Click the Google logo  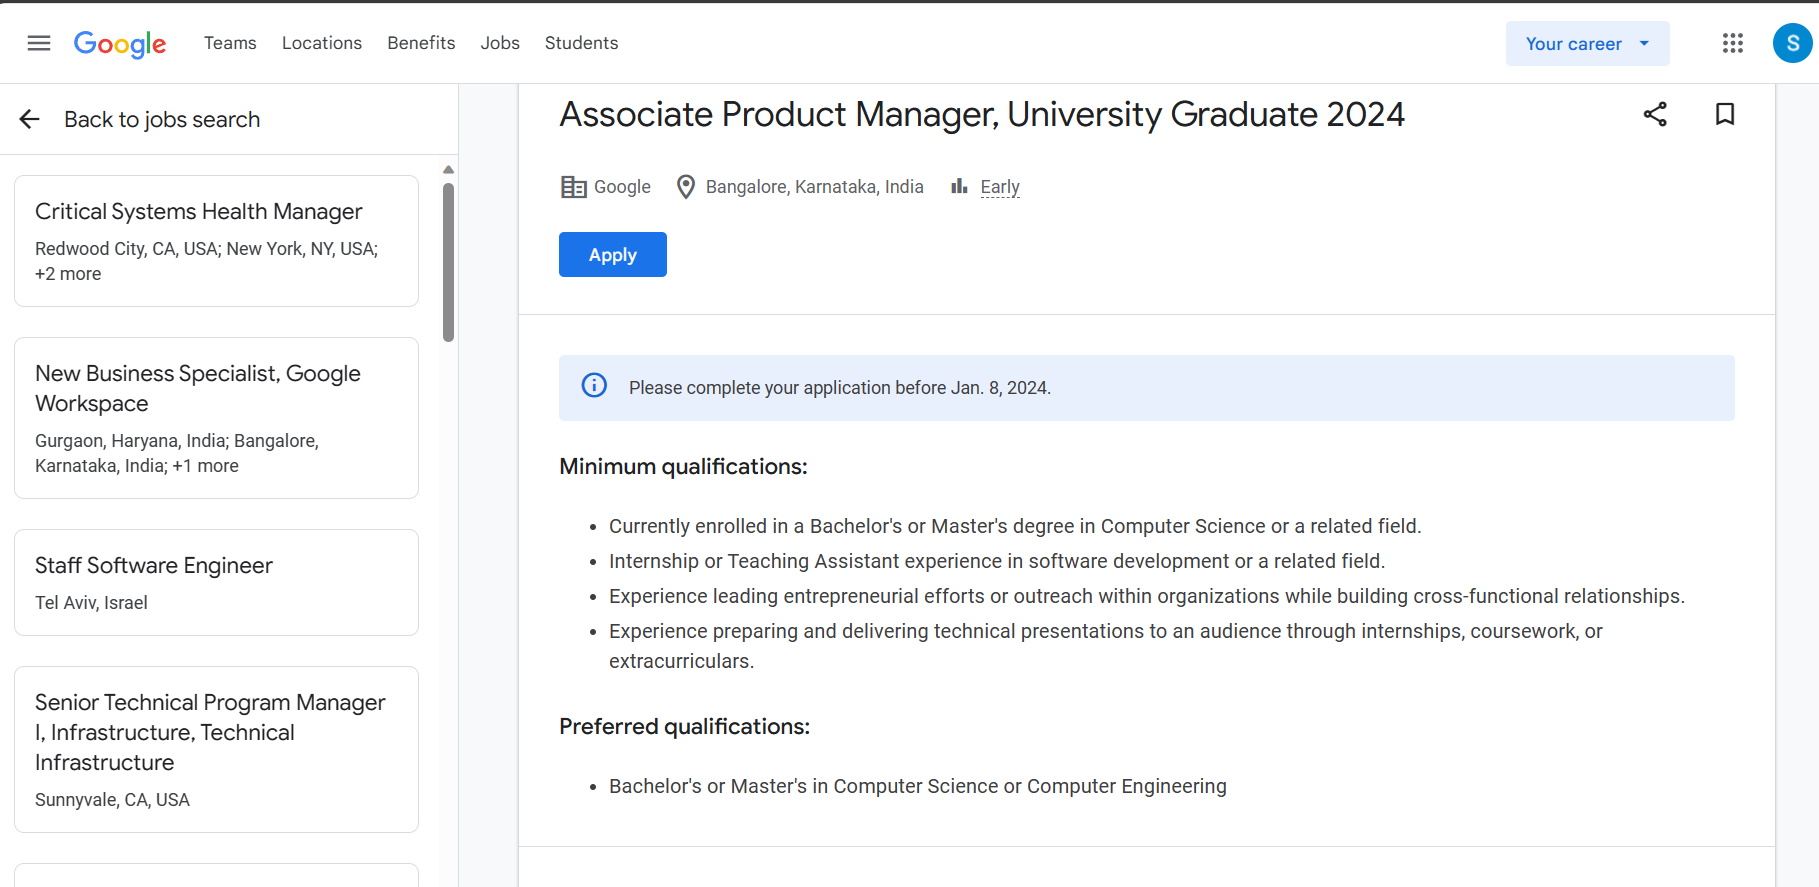pyautogui.click(x=120, y=44)
